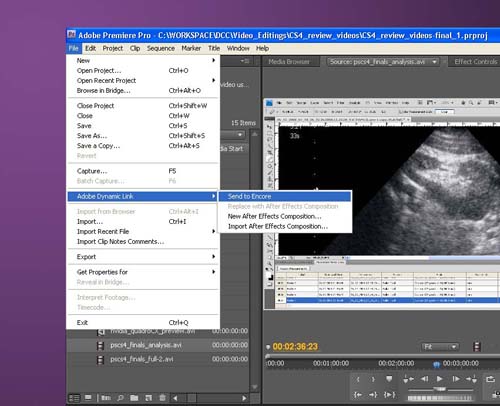
Task: Choose Save As from File menu
Action: point(143,136)
